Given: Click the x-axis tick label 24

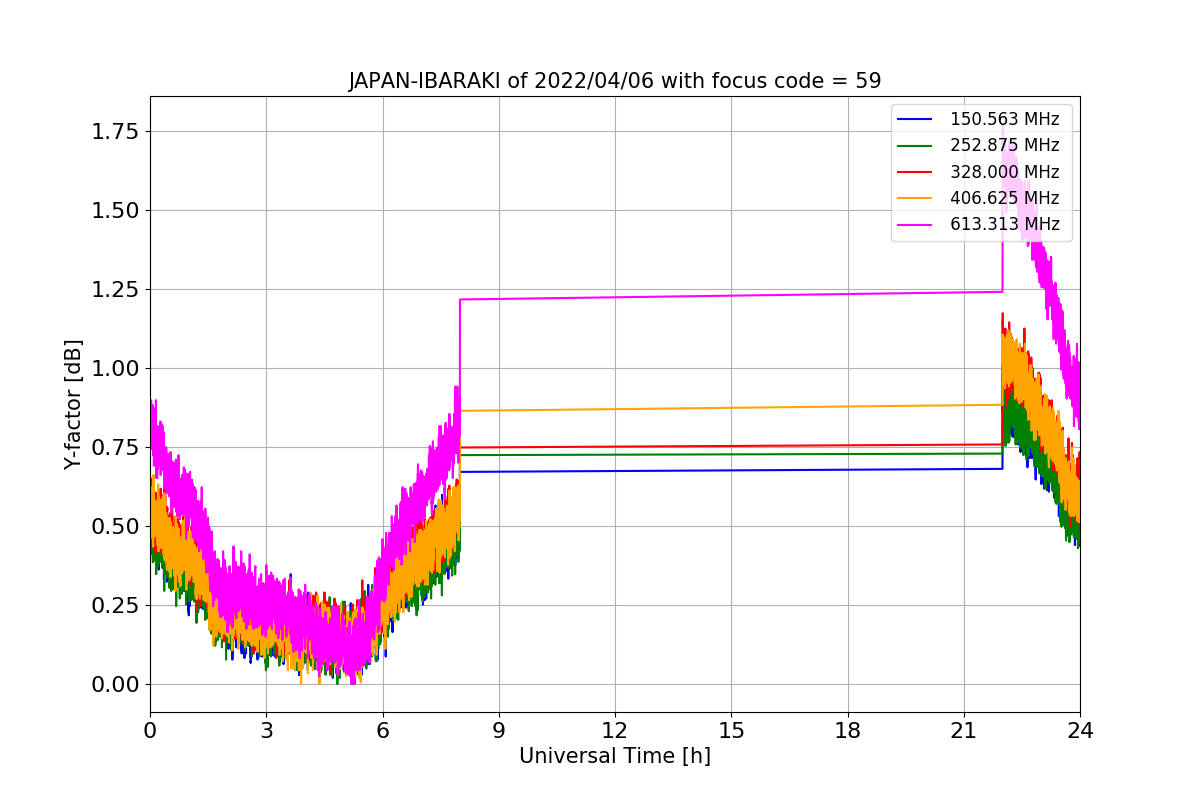Looking at the screenshot, I should (1080, 731).
